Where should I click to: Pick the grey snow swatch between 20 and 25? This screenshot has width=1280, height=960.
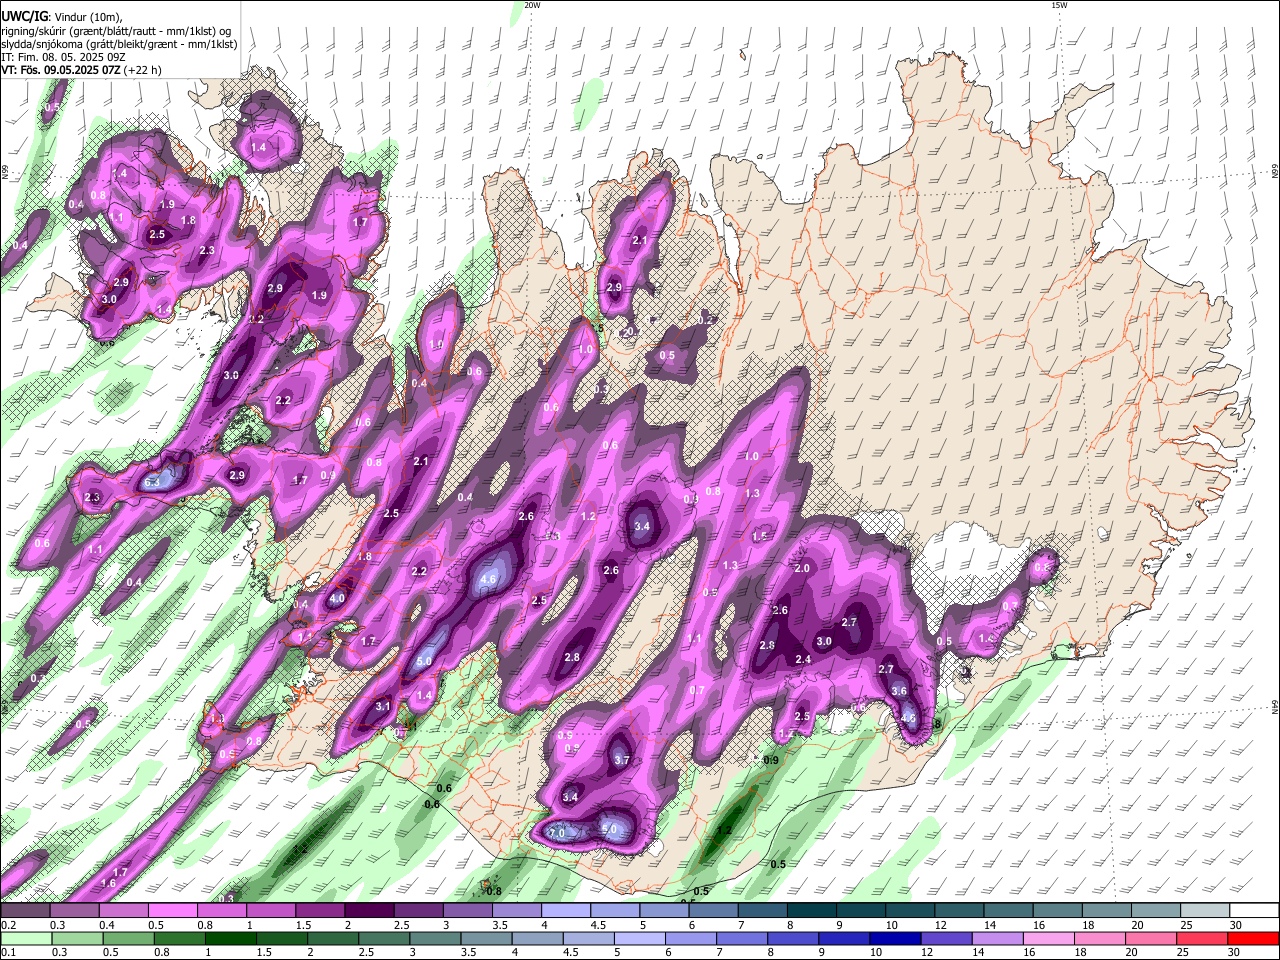1155,911
